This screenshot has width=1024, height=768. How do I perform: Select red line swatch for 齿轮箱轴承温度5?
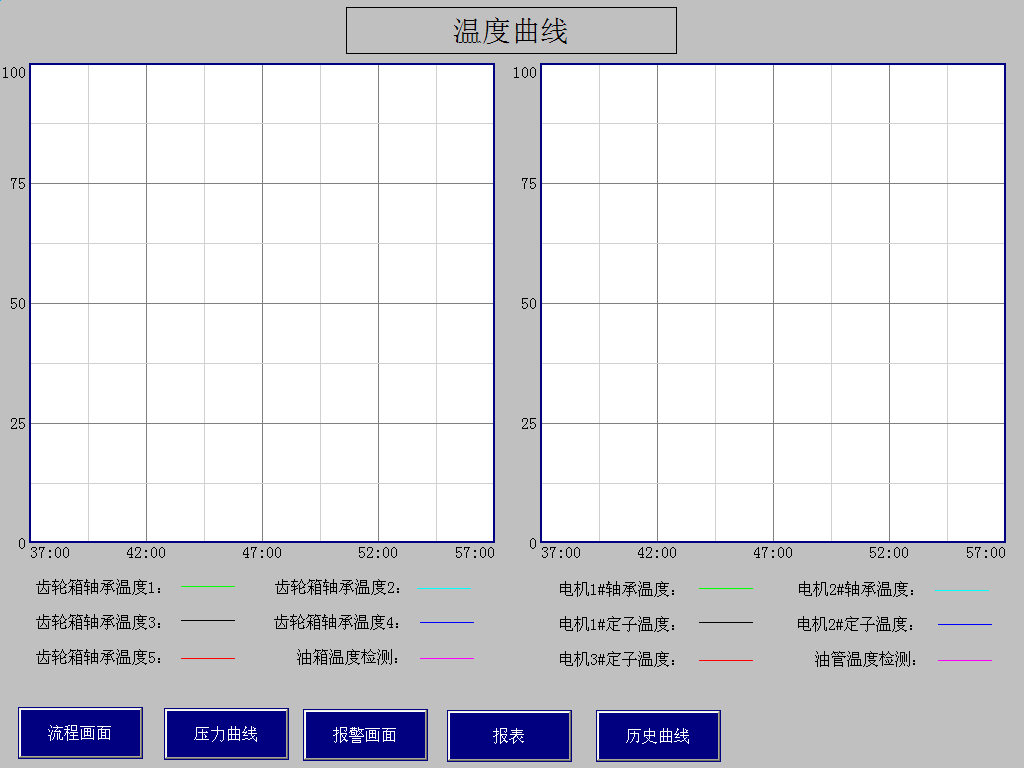[x=208, y=658]
